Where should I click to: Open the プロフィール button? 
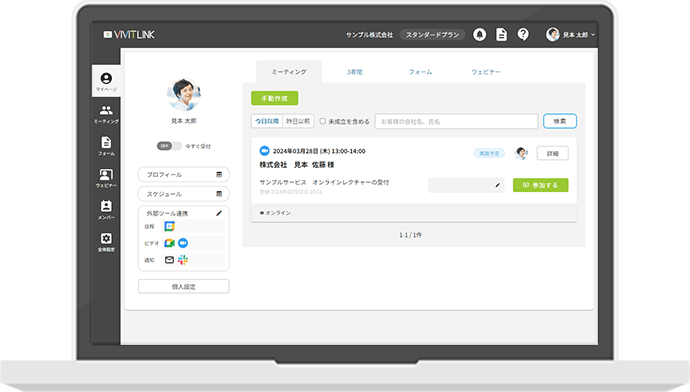click(184, 175)
